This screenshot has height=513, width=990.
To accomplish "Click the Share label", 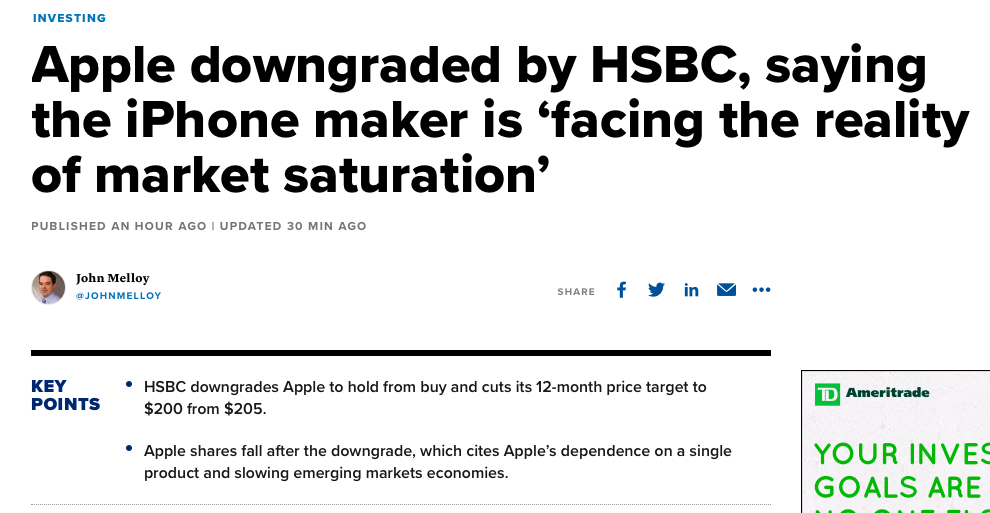I will tap(576, 292).
